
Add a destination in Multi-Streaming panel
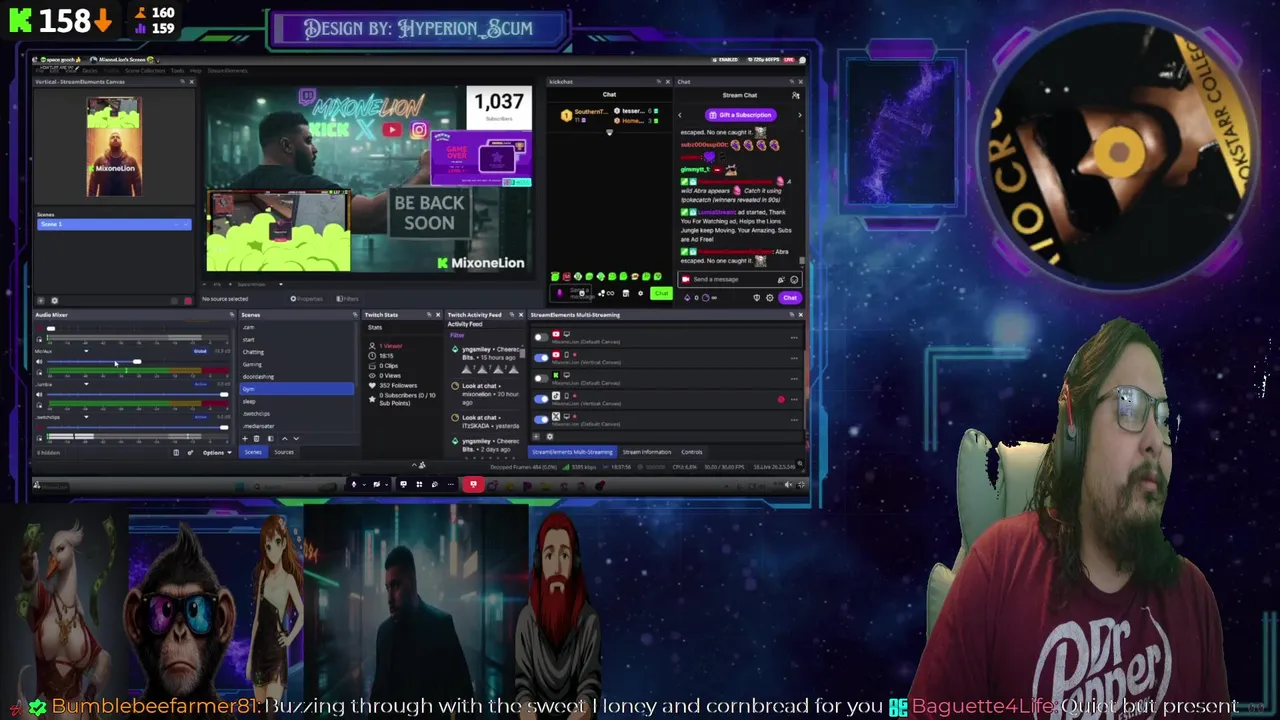click(x=536, y=436)
